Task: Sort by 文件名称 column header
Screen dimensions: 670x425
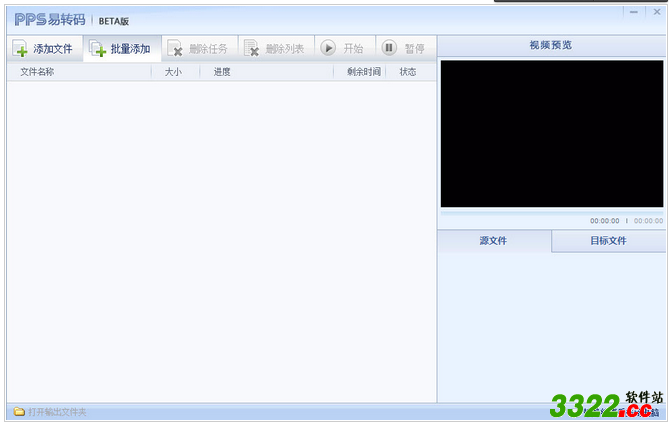Action: [79, 72]
